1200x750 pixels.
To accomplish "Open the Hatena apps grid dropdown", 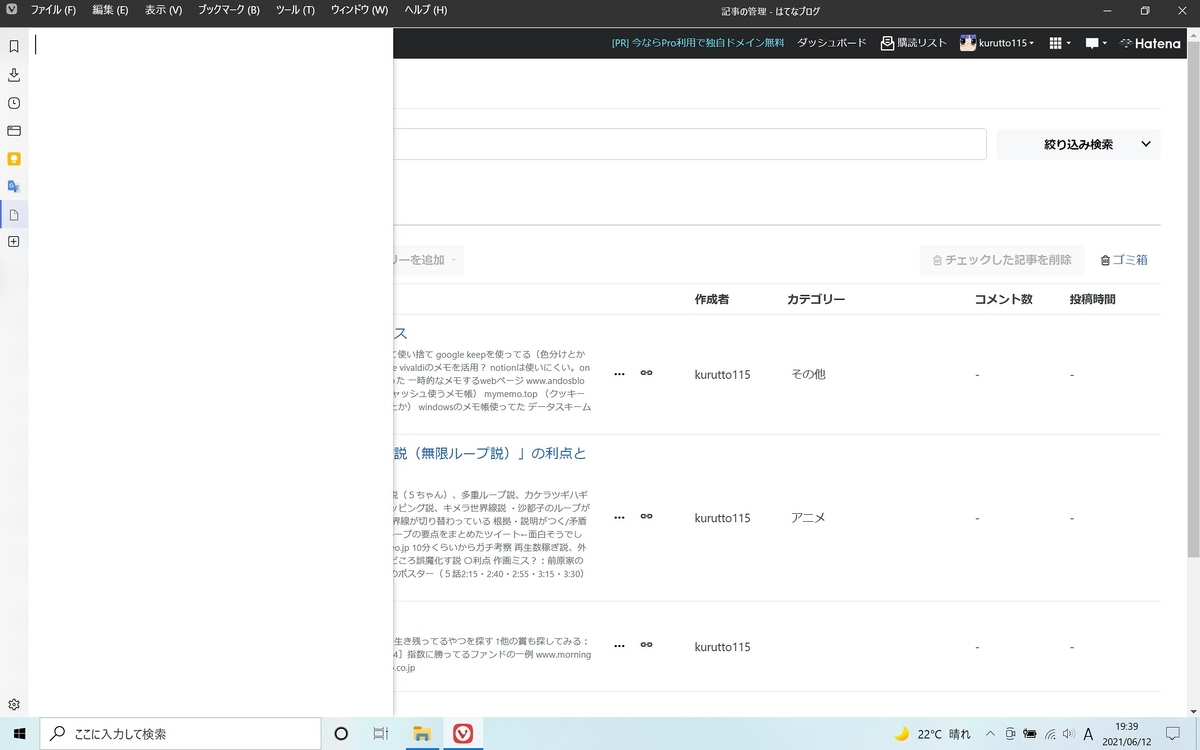I will tap(1057, 43).
